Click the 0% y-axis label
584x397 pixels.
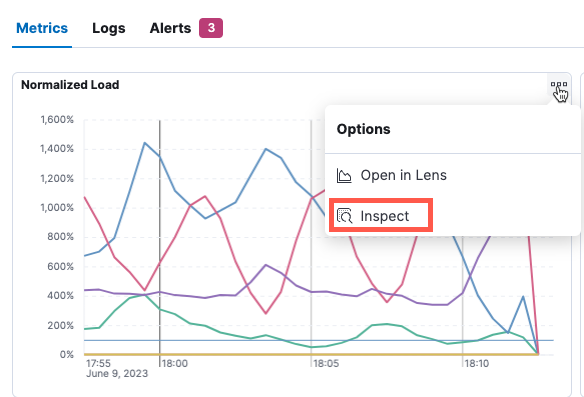[x=67, y=355]
